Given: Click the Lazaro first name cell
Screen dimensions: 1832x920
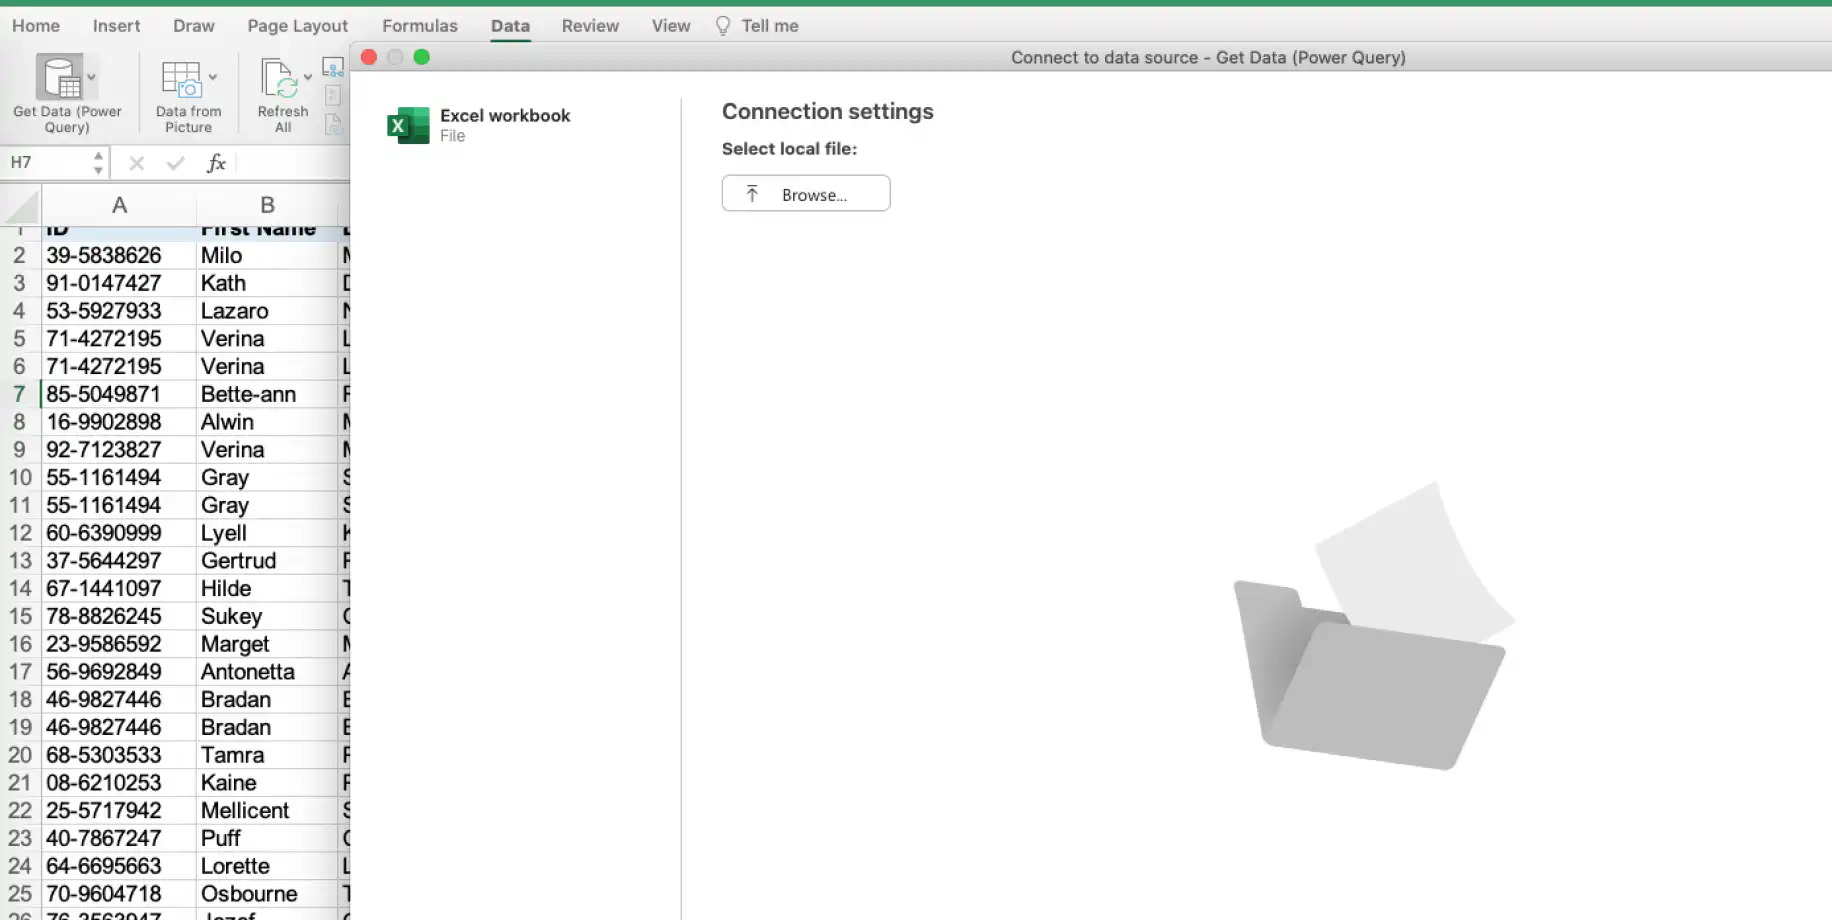Looking at the screenshot, I should pyautogui.click(x=267, y=311).
